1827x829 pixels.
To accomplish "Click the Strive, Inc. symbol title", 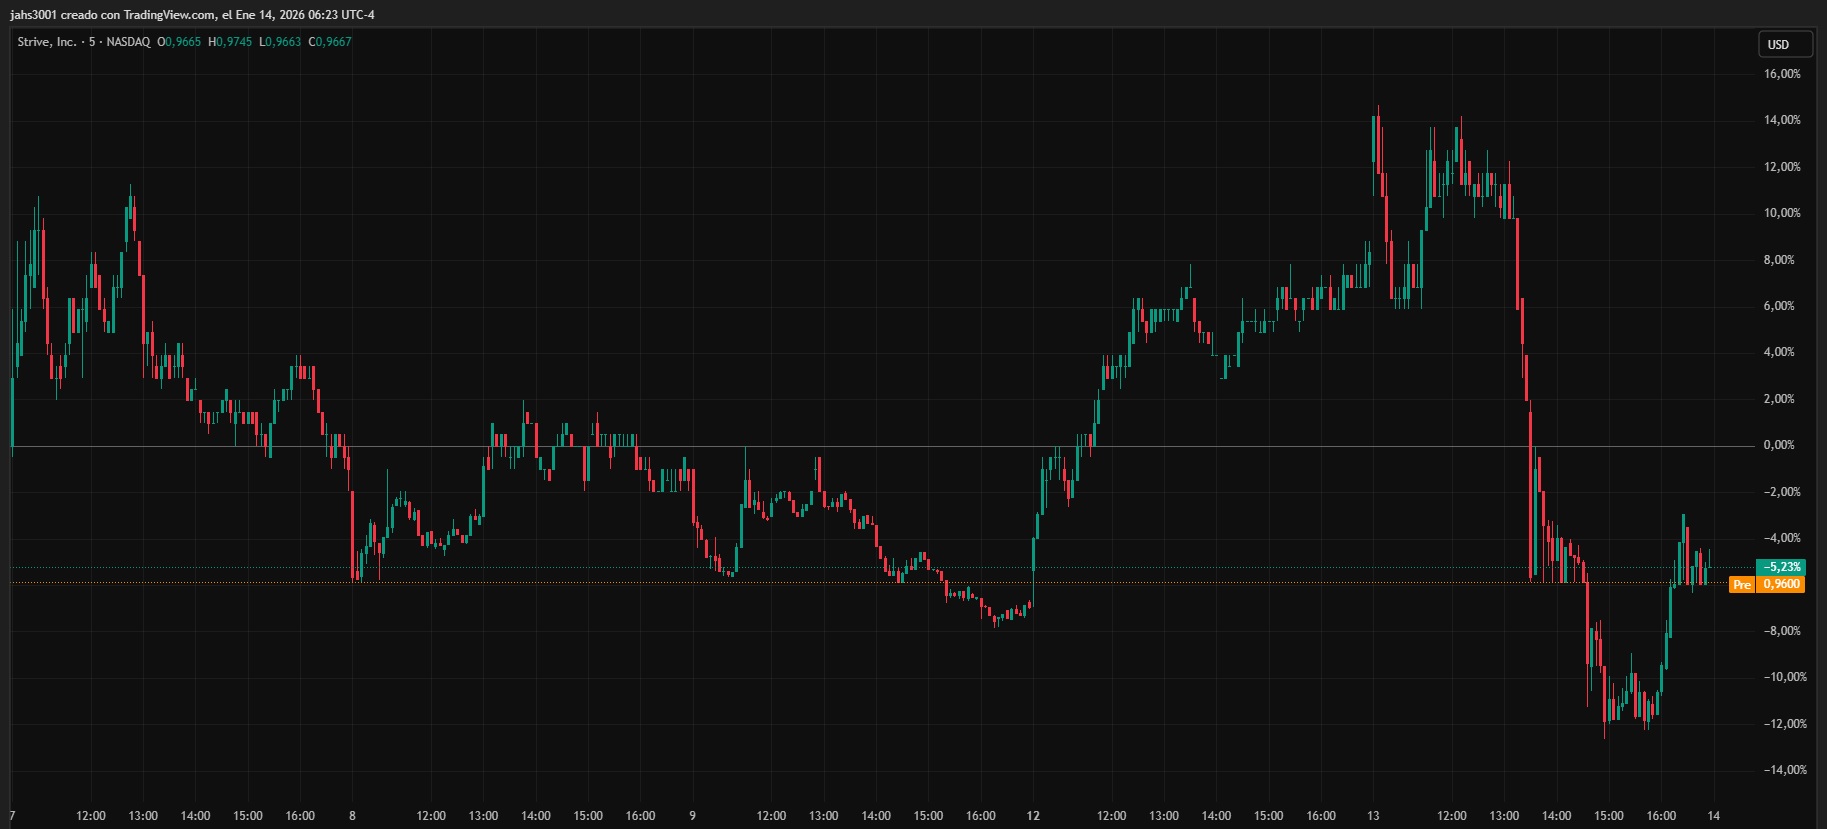I will point(47,42).
